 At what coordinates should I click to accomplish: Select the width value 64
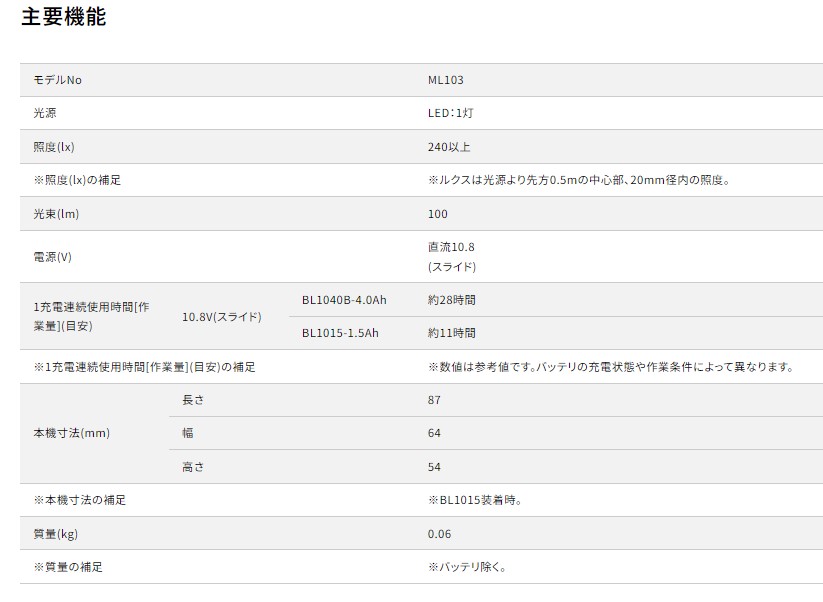pos(434,433)
